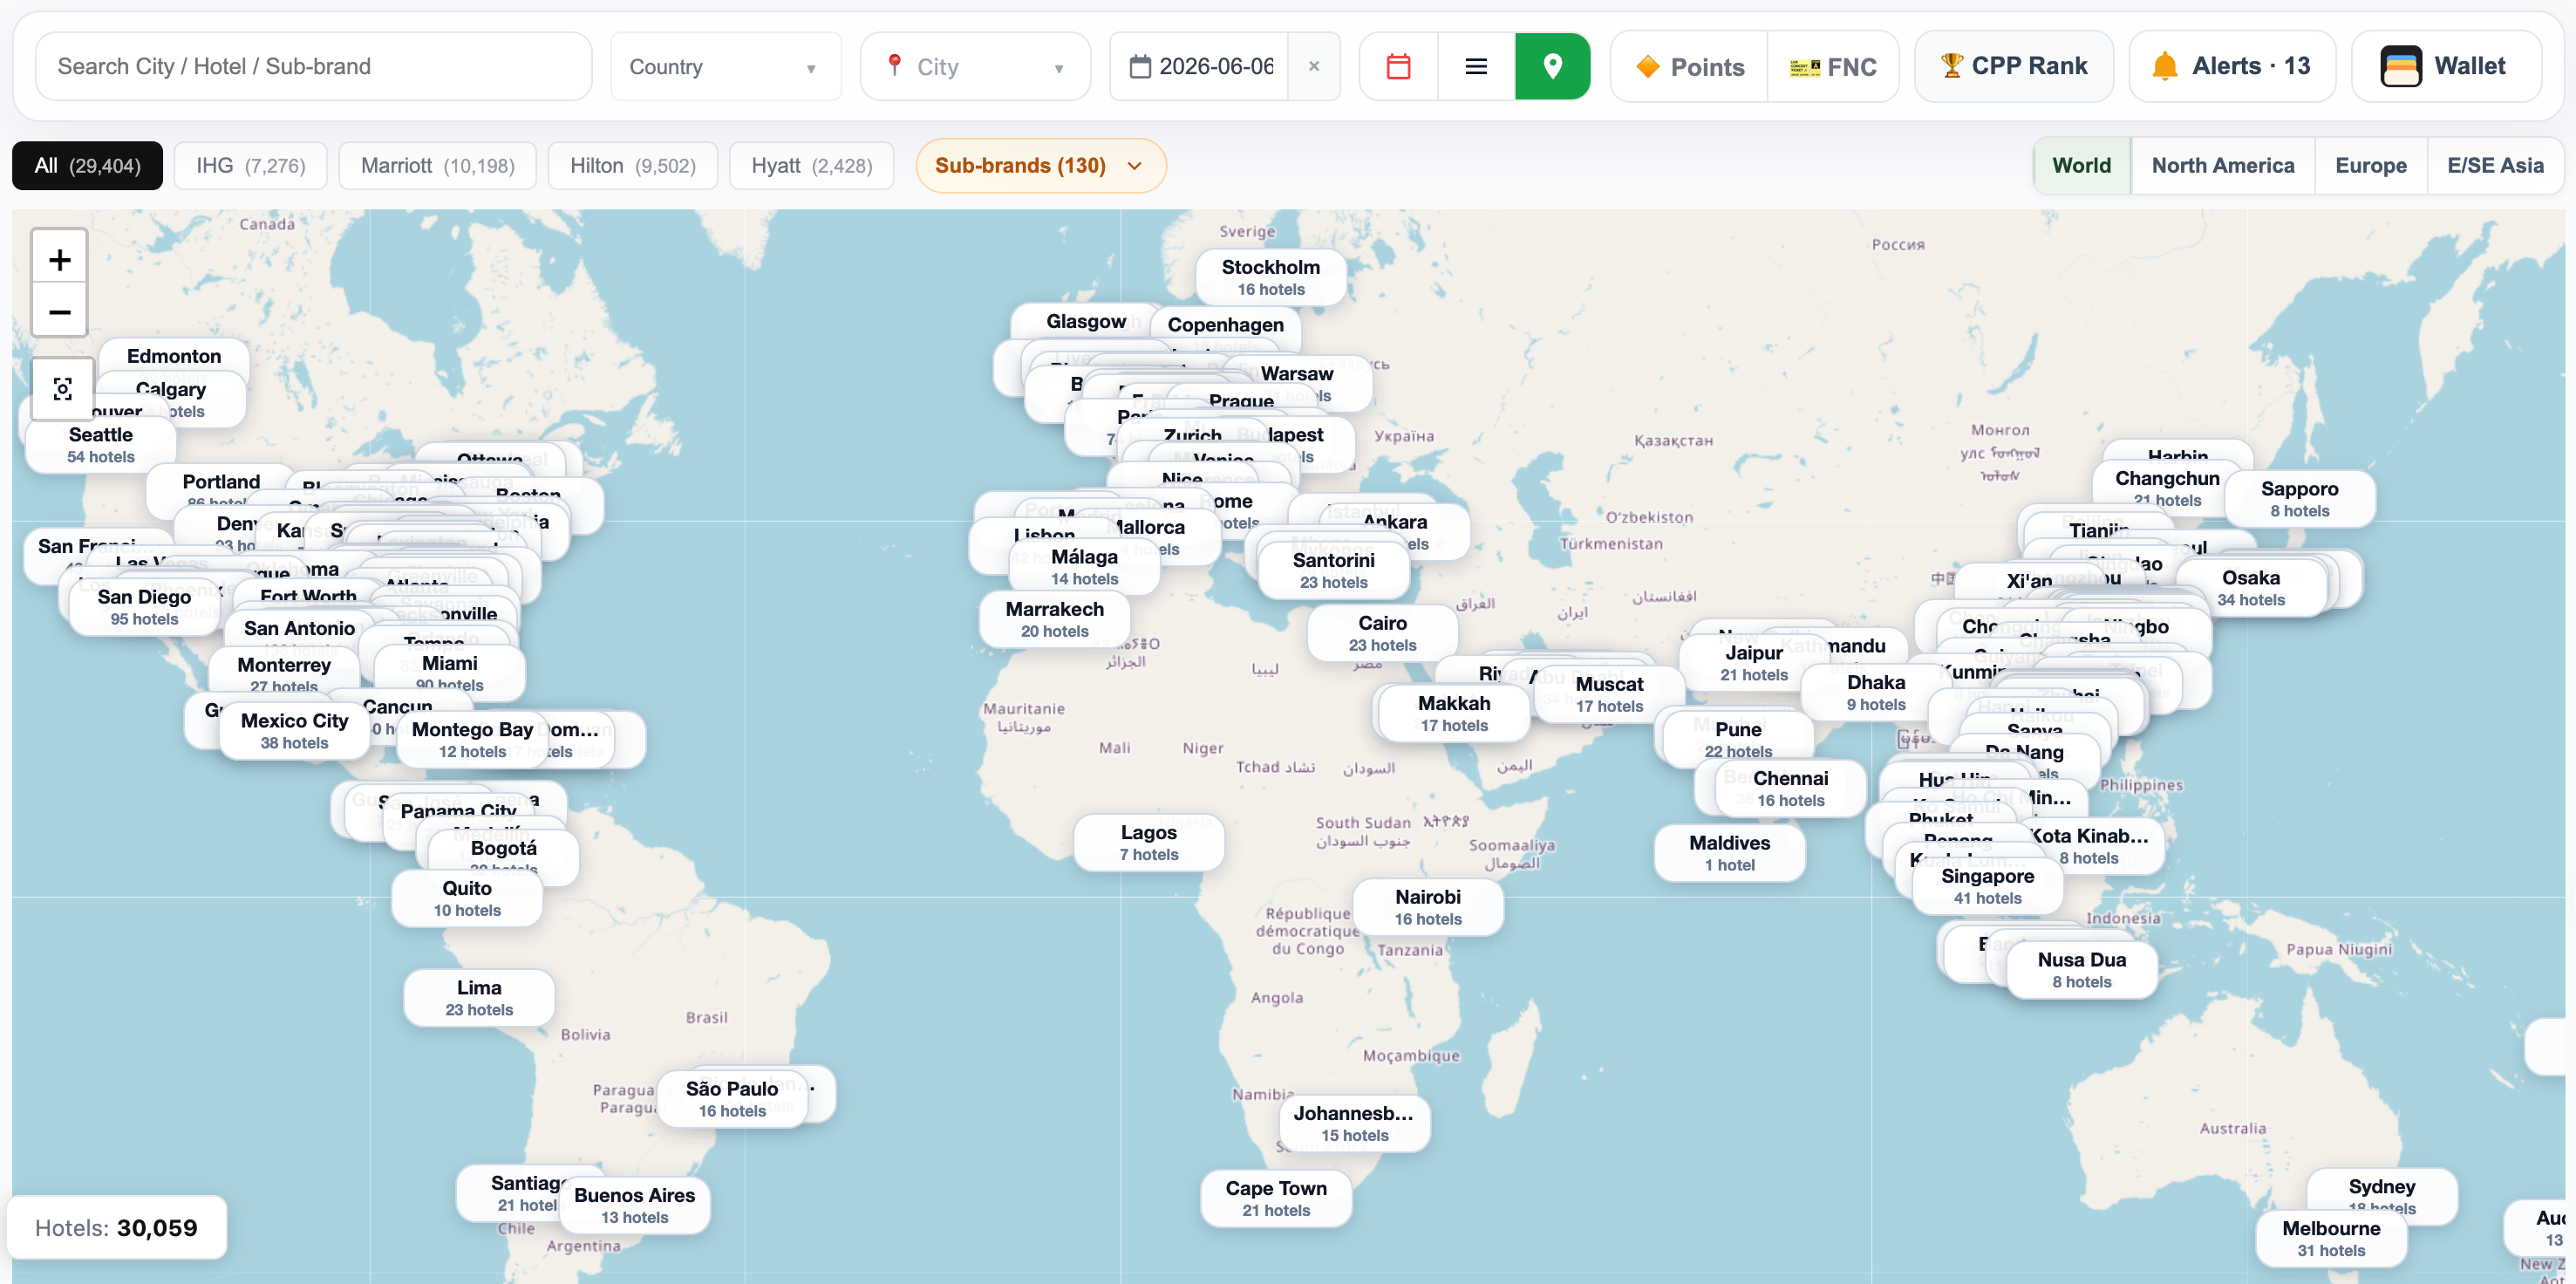Viewport: 2576px width, 1284px height.
Task: Open the Jaipur 21 hotels marker
Action: point(1753,662)
